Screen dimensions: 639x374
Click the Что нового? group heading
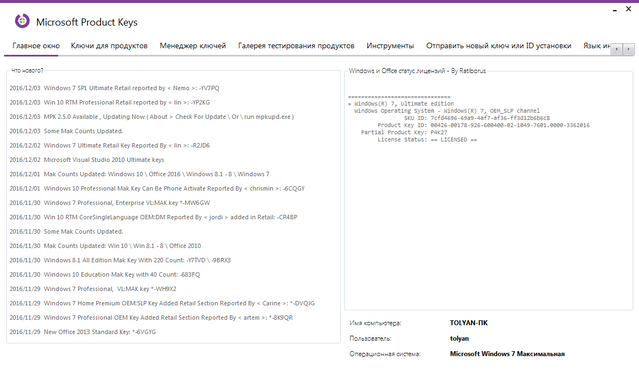pos(27,70)
